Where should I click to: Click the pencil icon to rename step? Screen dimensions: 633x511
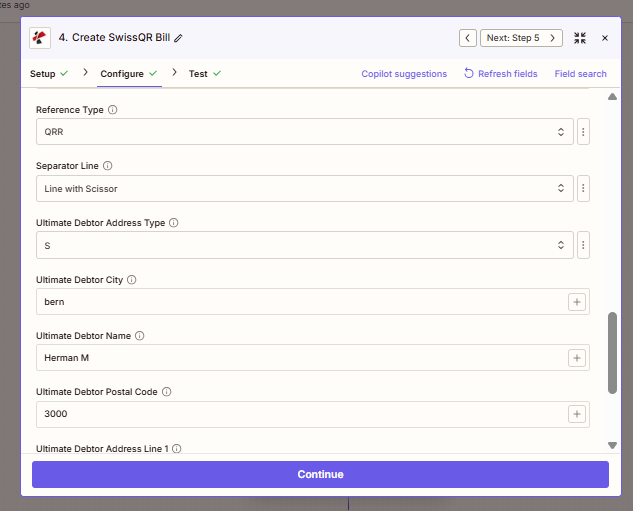[x=179, y=38]
